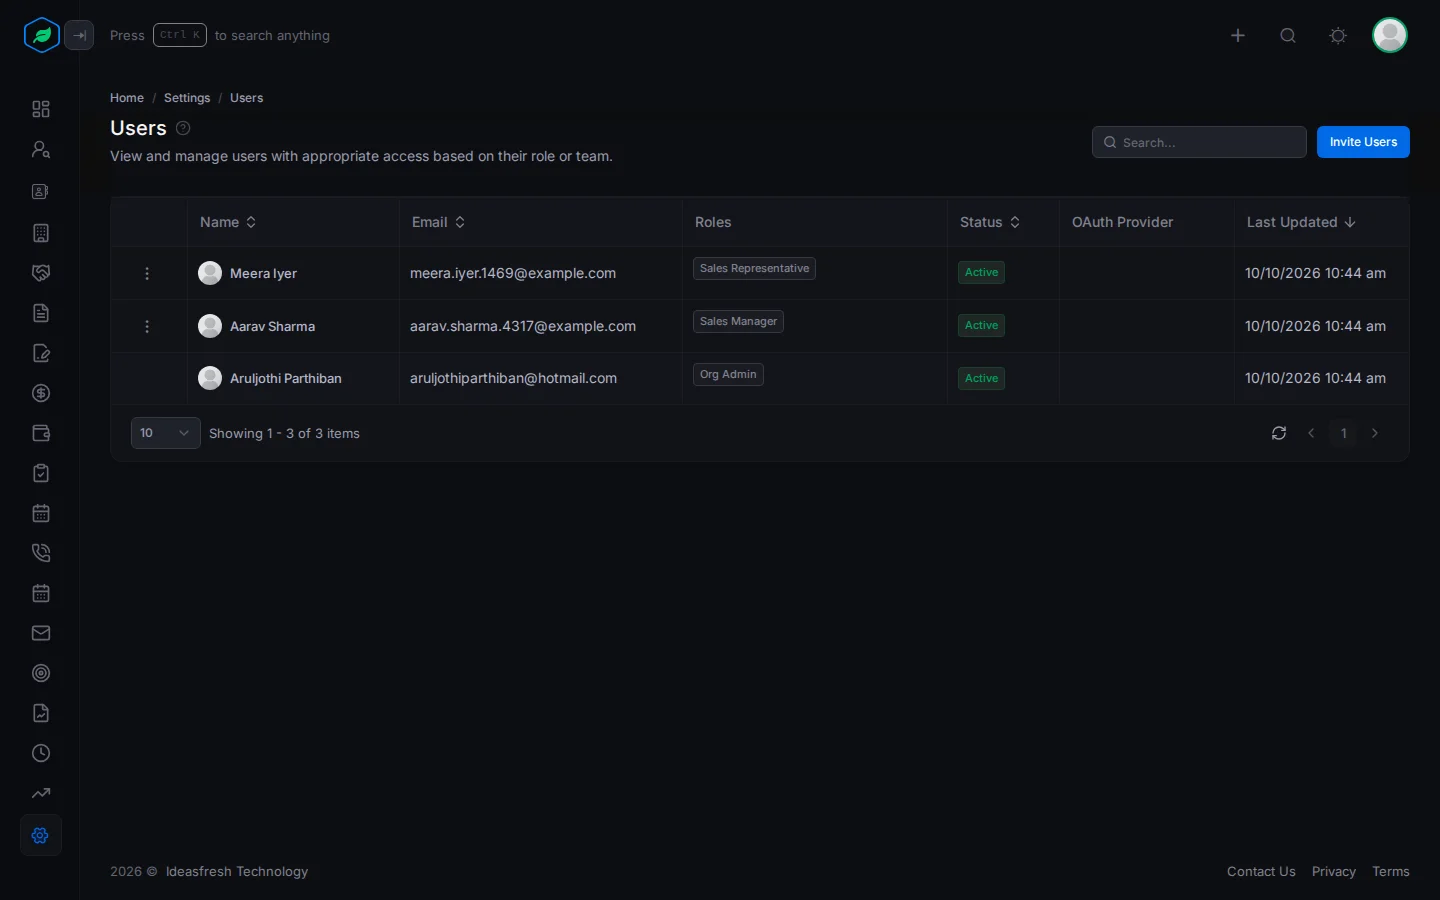Go to previous page chevron
Screen dimensions: 1440x900
pyautogui.click(x=1311, y=433)
